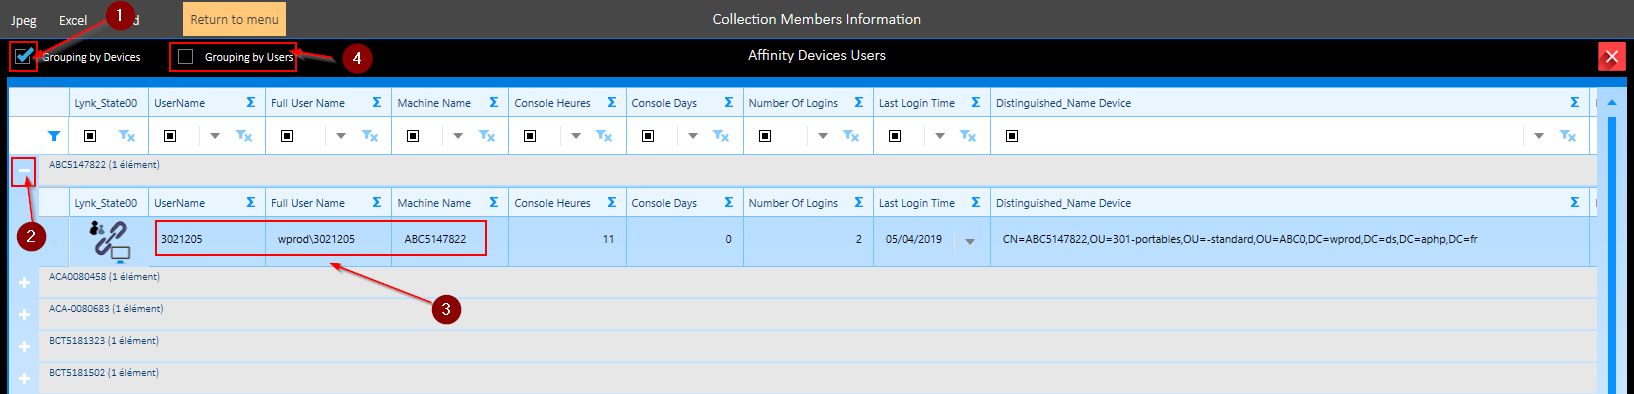
Task: Toggle the Number Of Logins filter checkbox
Action: click(x=765, y=136)
